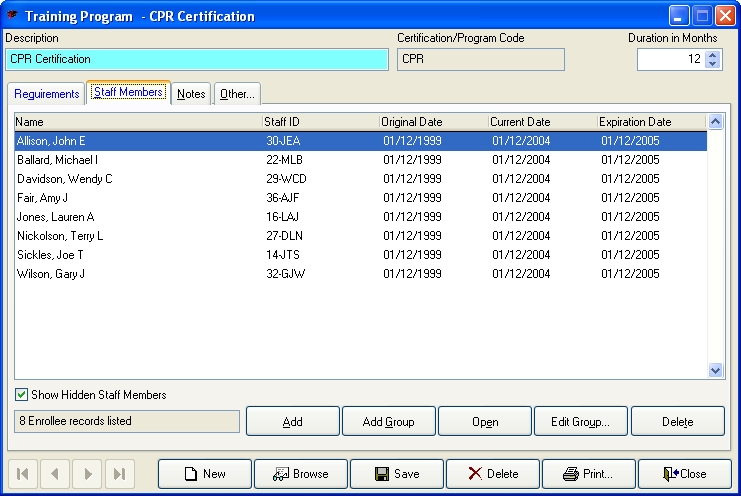Image resolution: width=741 pixels, height=496 pixels.
Task: Click the Add Group button
Action: click(388, 422)
